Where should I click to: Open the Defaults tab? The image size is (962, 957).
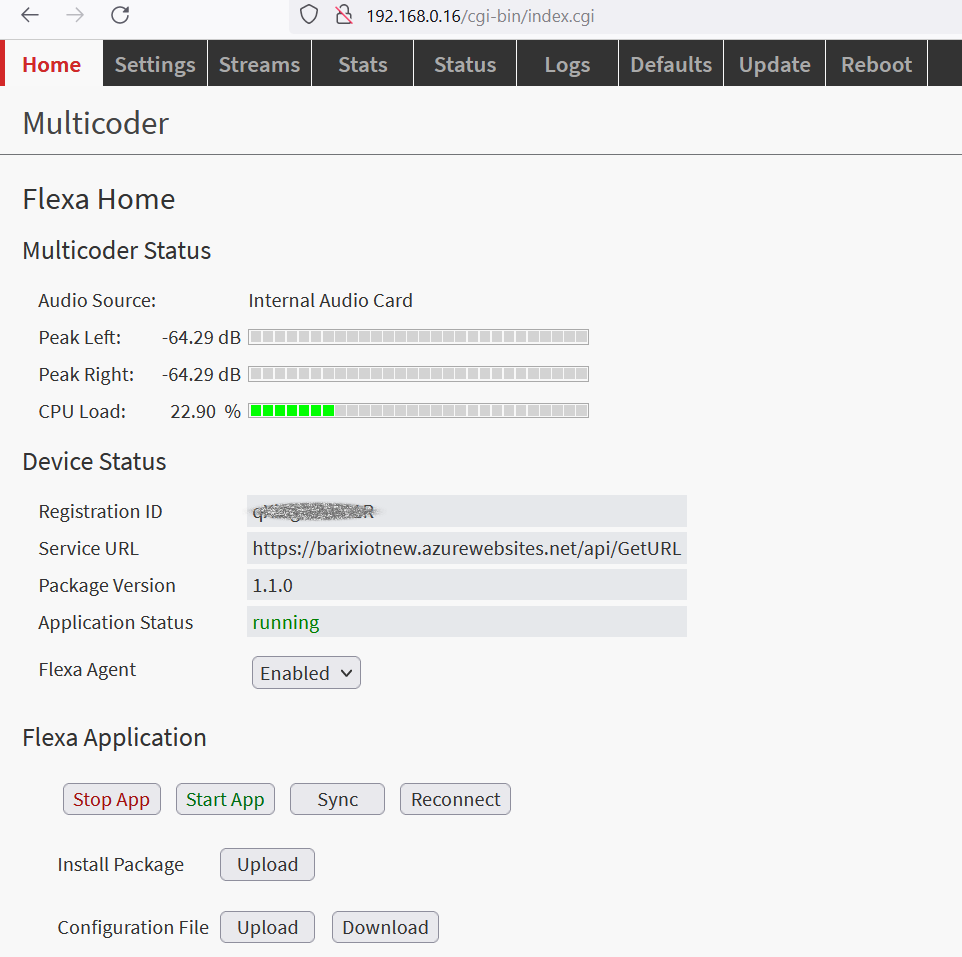pyautogui.click(x=671, y=64)
